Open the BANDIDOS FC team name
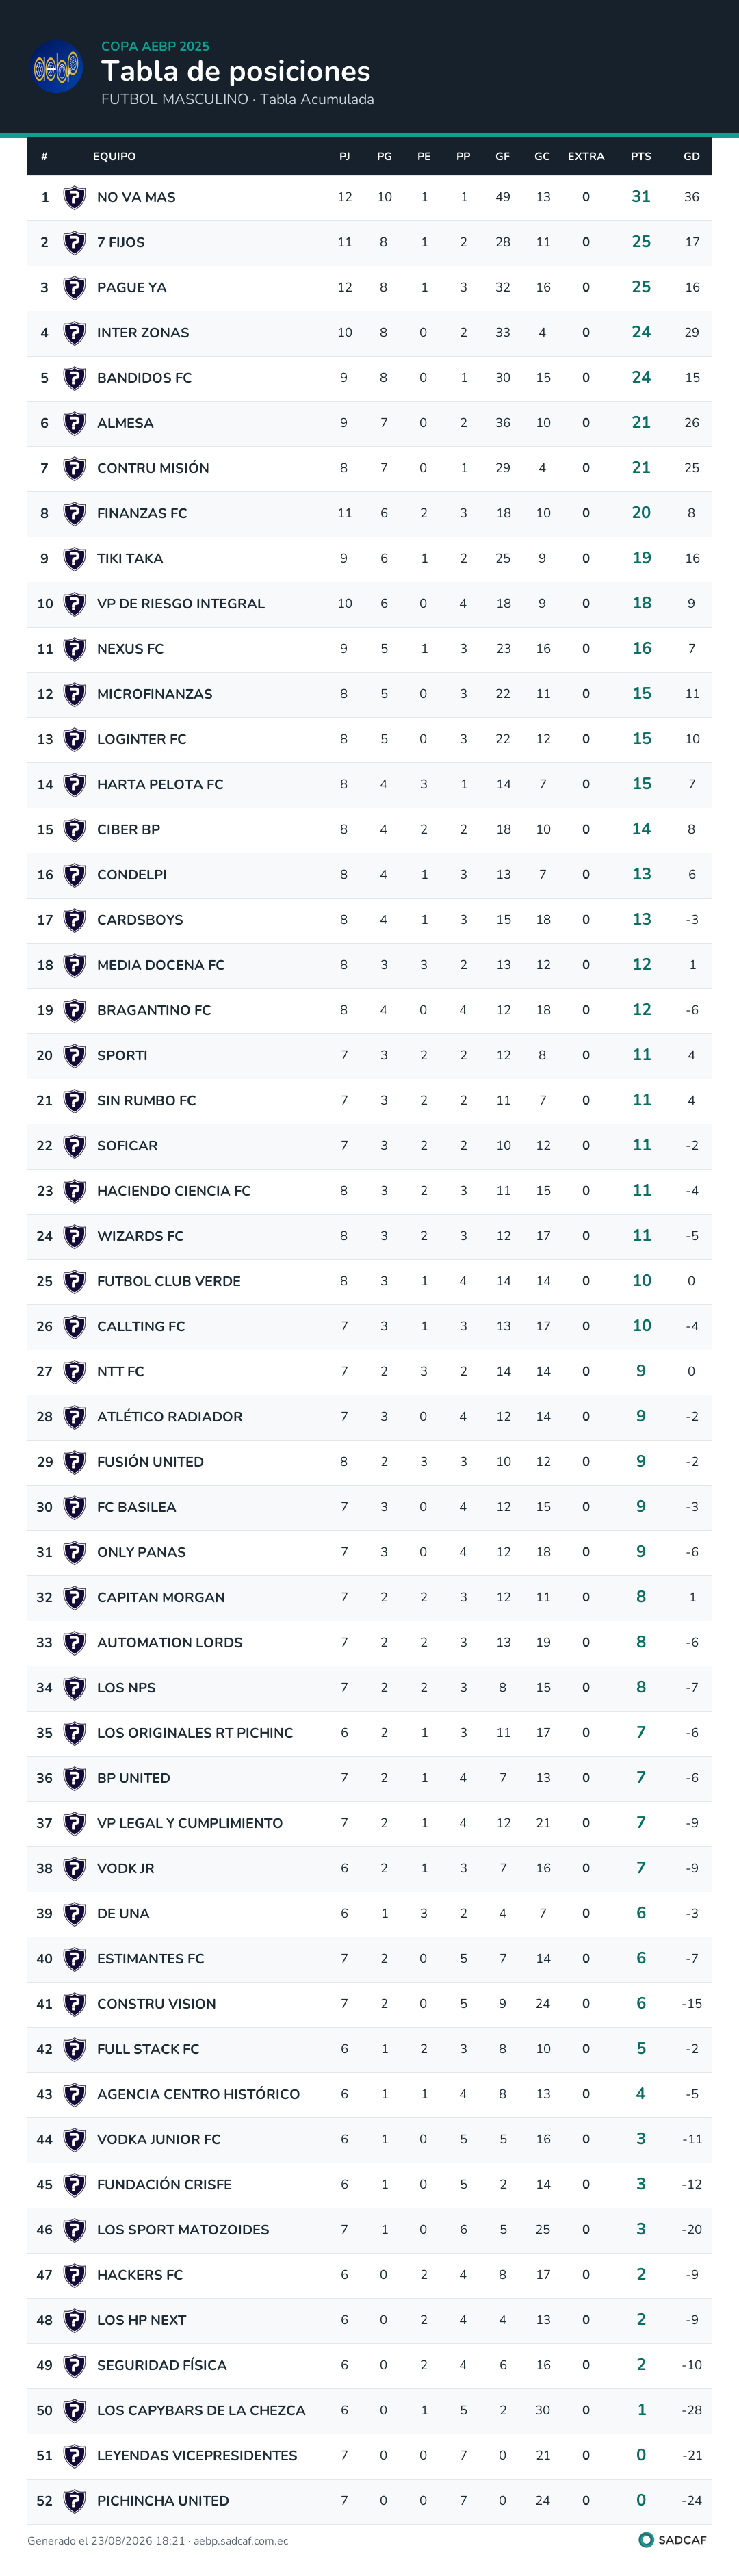 pyautogui.click(x=144, y=378)
